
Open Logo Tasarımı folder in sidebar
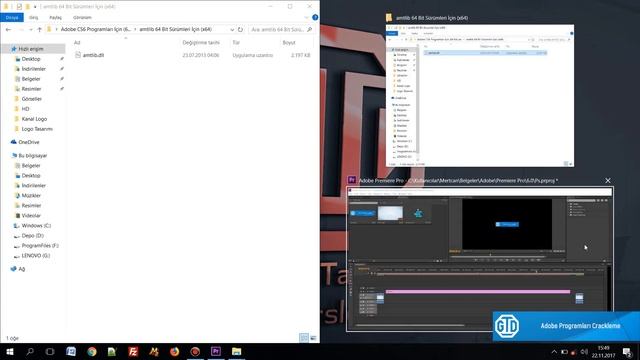point(37,129)
